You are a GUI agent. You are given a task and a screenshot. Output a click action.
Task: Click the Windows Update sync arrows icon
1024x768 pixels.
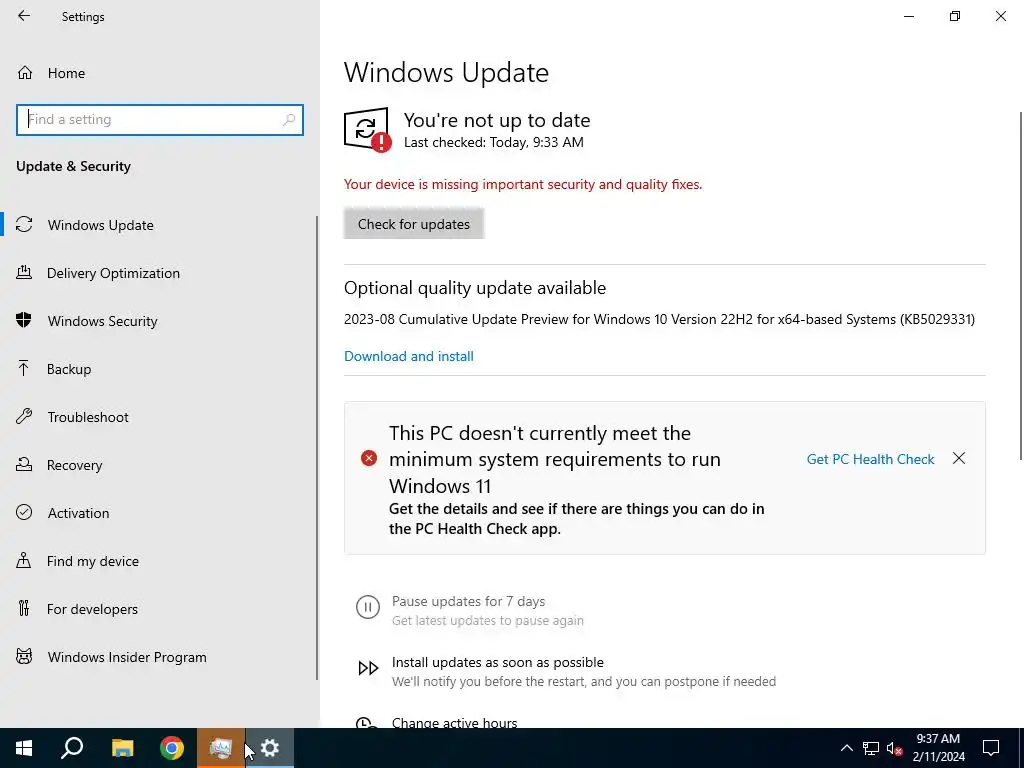[x=24, y=225]
